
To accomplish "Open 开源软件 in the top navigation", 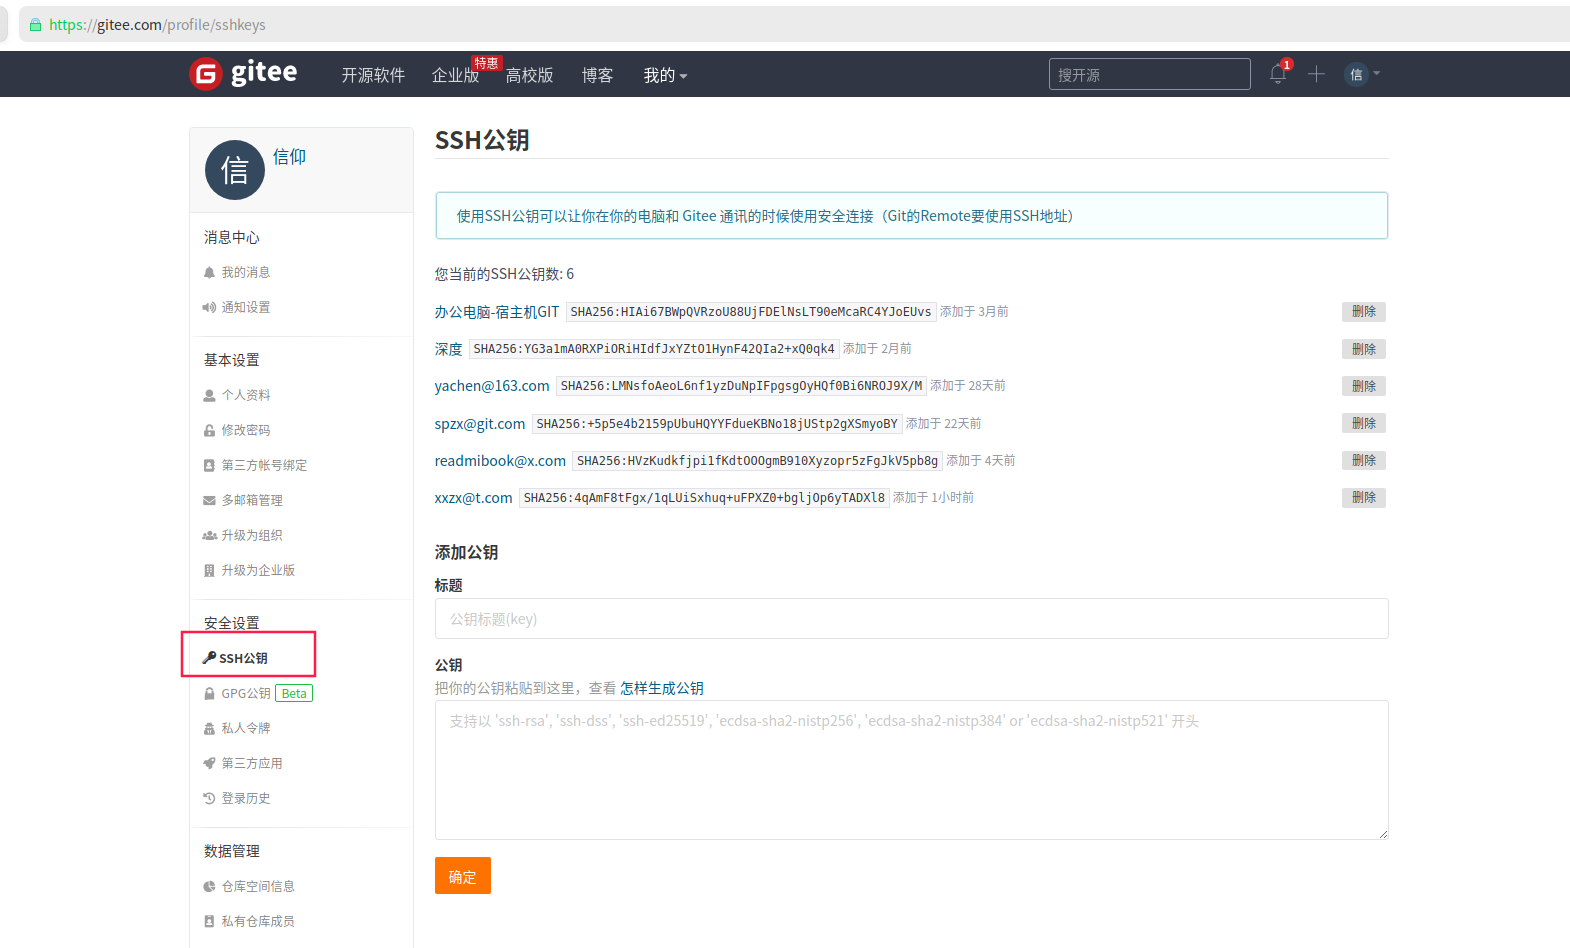I will 373,75.
